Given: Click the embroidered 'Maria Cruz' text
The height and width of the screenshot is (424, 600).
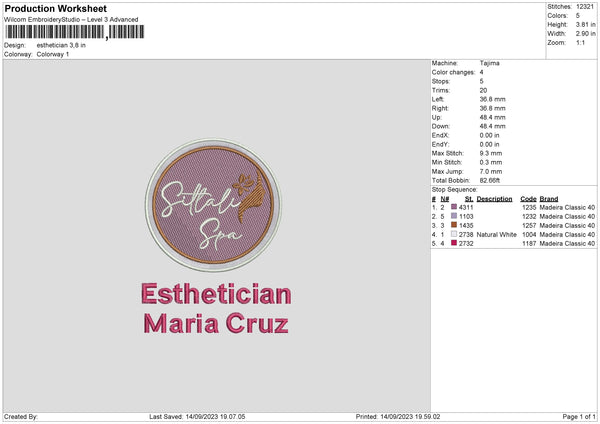Looking at the screenshot, I should [216, 324].
